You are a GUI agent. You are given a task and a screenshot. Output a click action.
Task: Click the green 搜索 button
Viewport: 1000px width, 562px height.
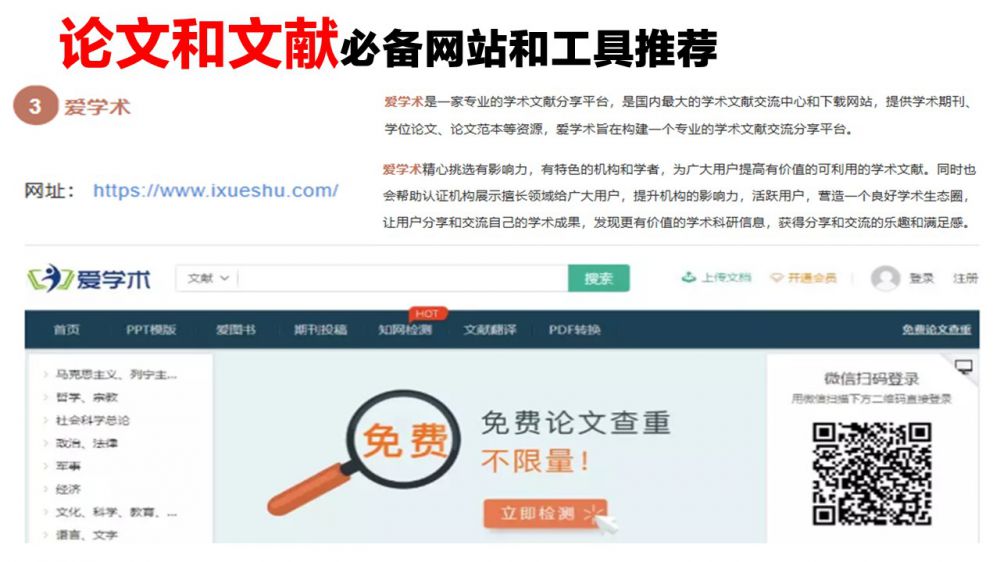[599, 278]
